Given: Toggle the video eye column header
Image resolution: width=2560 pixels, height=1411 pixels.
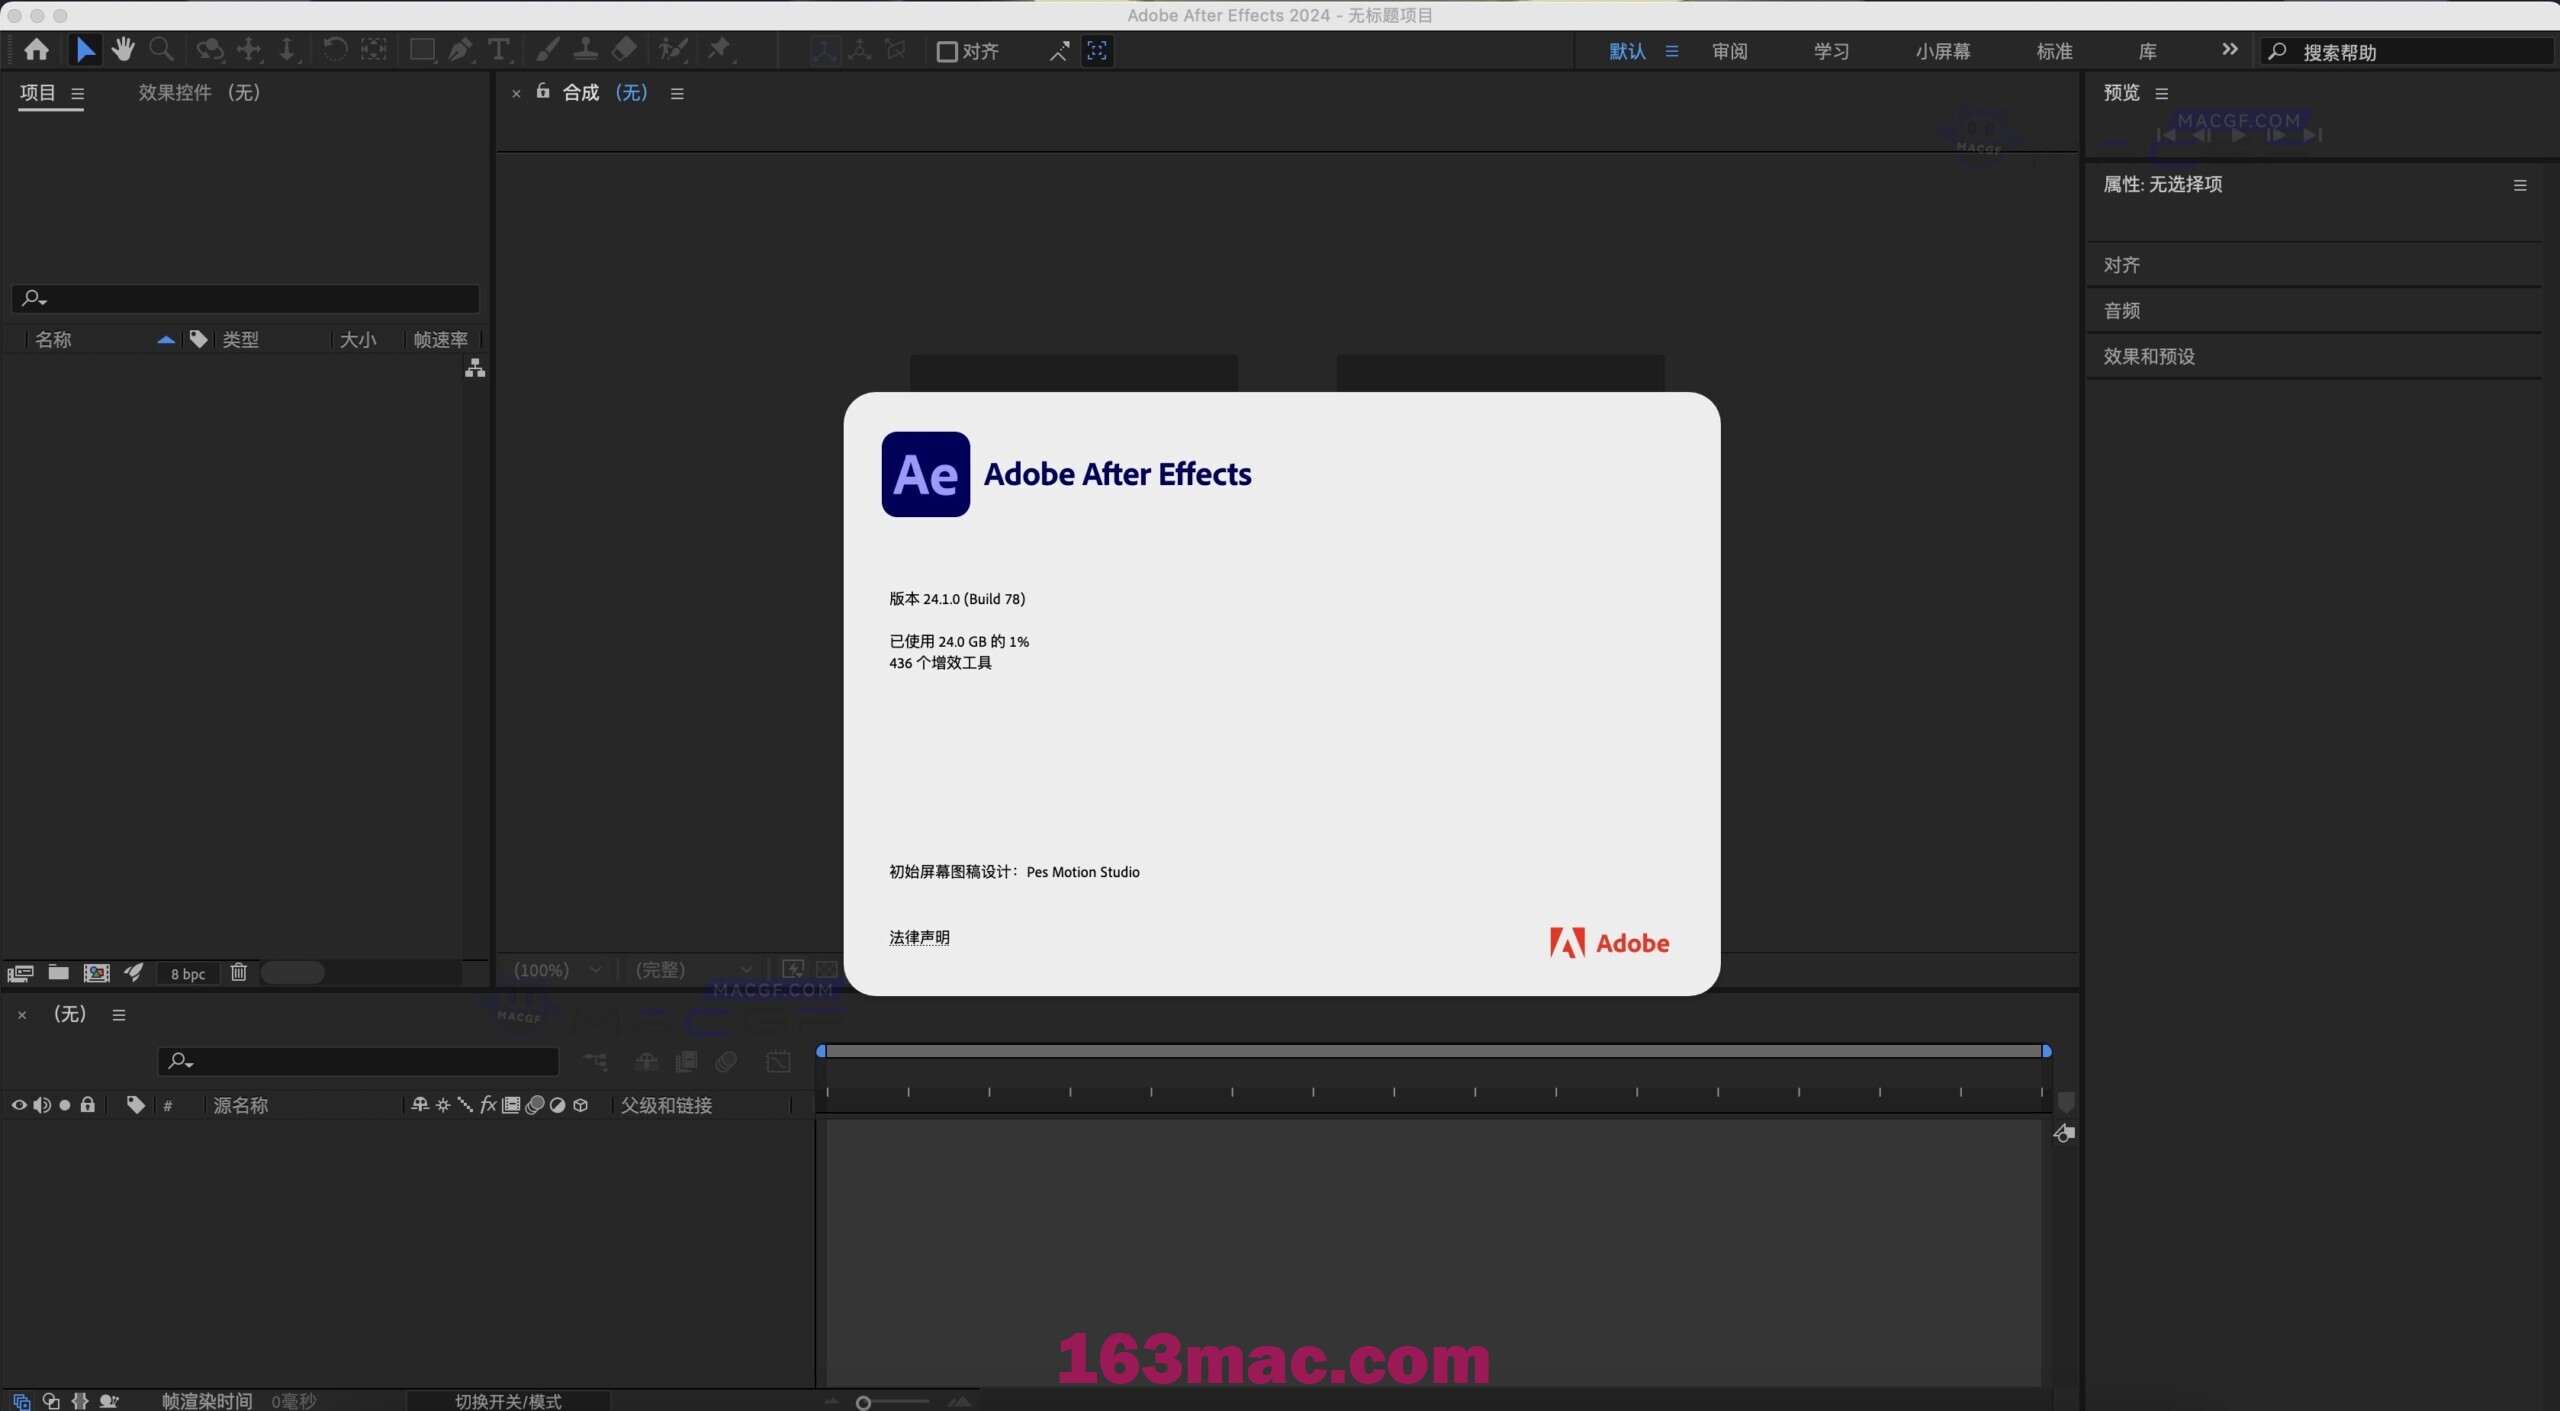Looking at the screenshot, I should click(x=18, y=1105).
